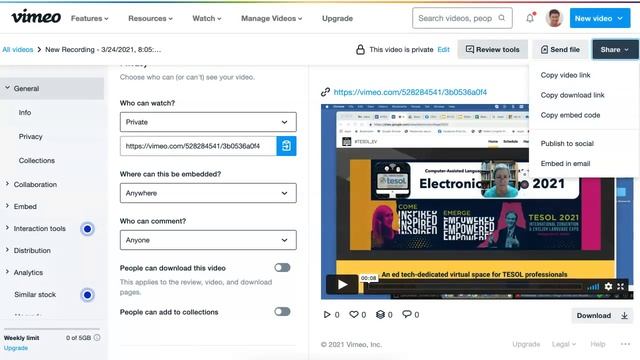Click the Share button
The height and width of the screenshot is (360, 640).
[615, 49]
